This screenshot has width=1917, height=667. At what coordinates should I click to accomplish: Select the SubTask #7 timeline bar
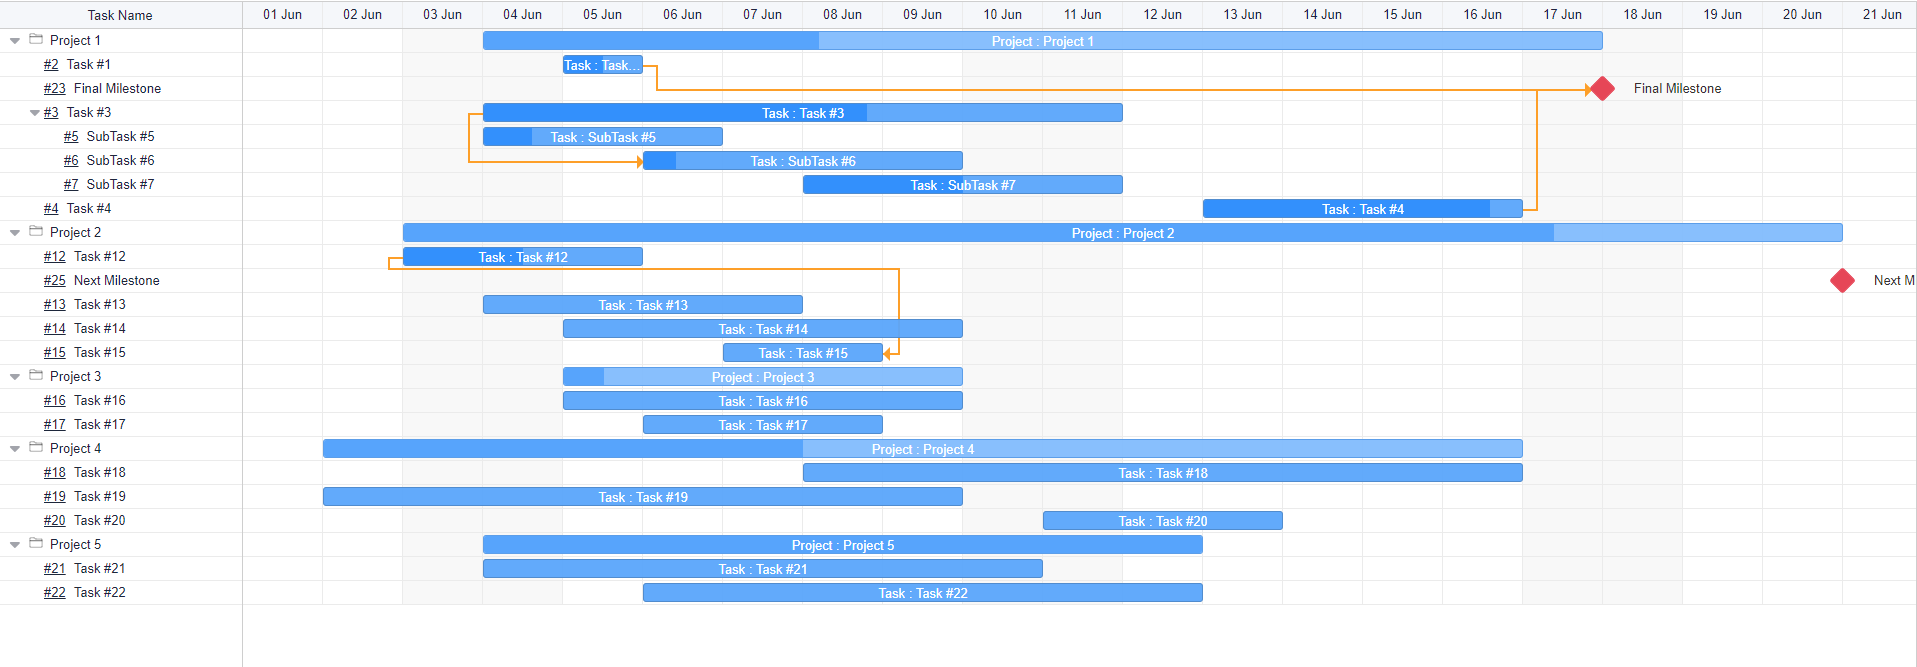[962, 185]
